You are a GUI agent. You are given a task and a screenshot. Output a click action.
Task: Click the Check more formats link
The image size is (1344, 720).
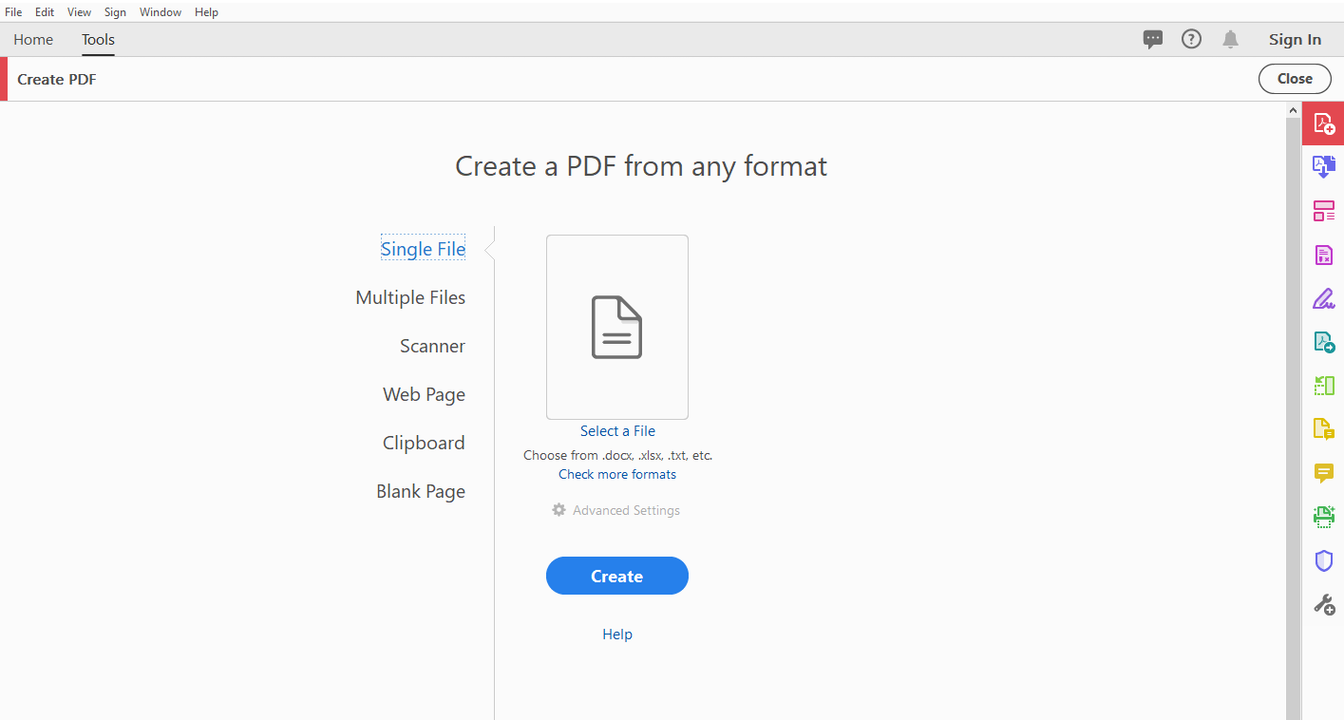[x=617, y=474]
